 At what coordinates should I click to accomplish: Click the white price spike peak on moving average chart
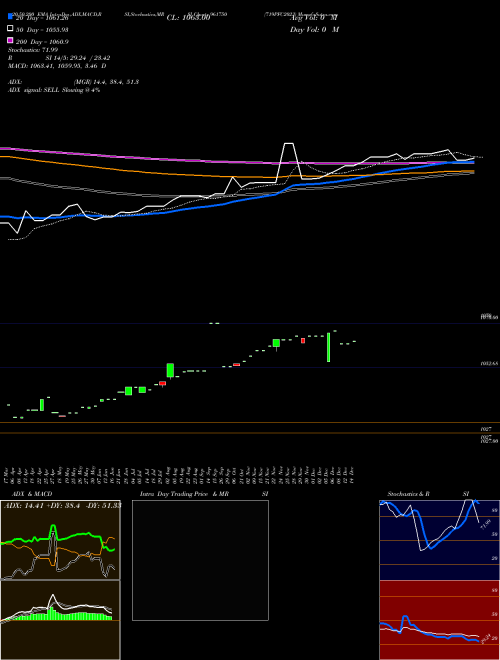(288, 144)
